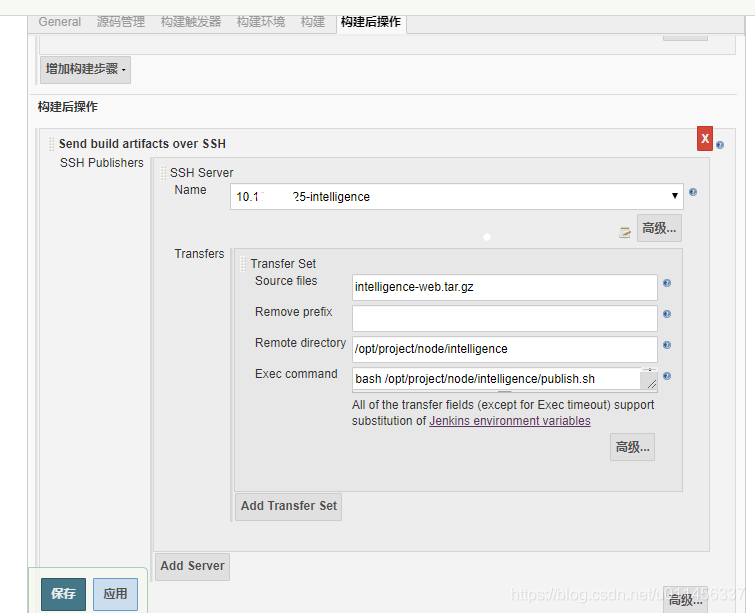Grab the drag handle of Send build artifacts
755x613 pixels.
click(52, 143)
